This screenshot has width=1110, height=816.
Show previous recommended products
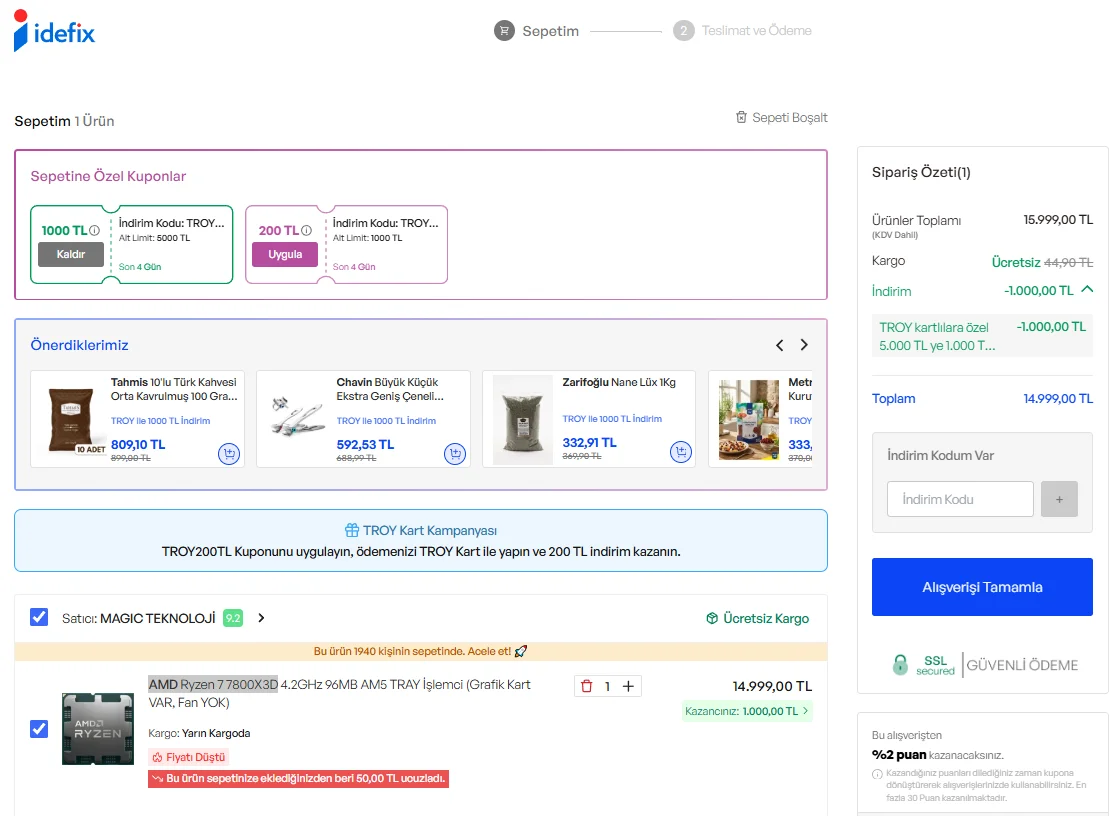(779, 345)
